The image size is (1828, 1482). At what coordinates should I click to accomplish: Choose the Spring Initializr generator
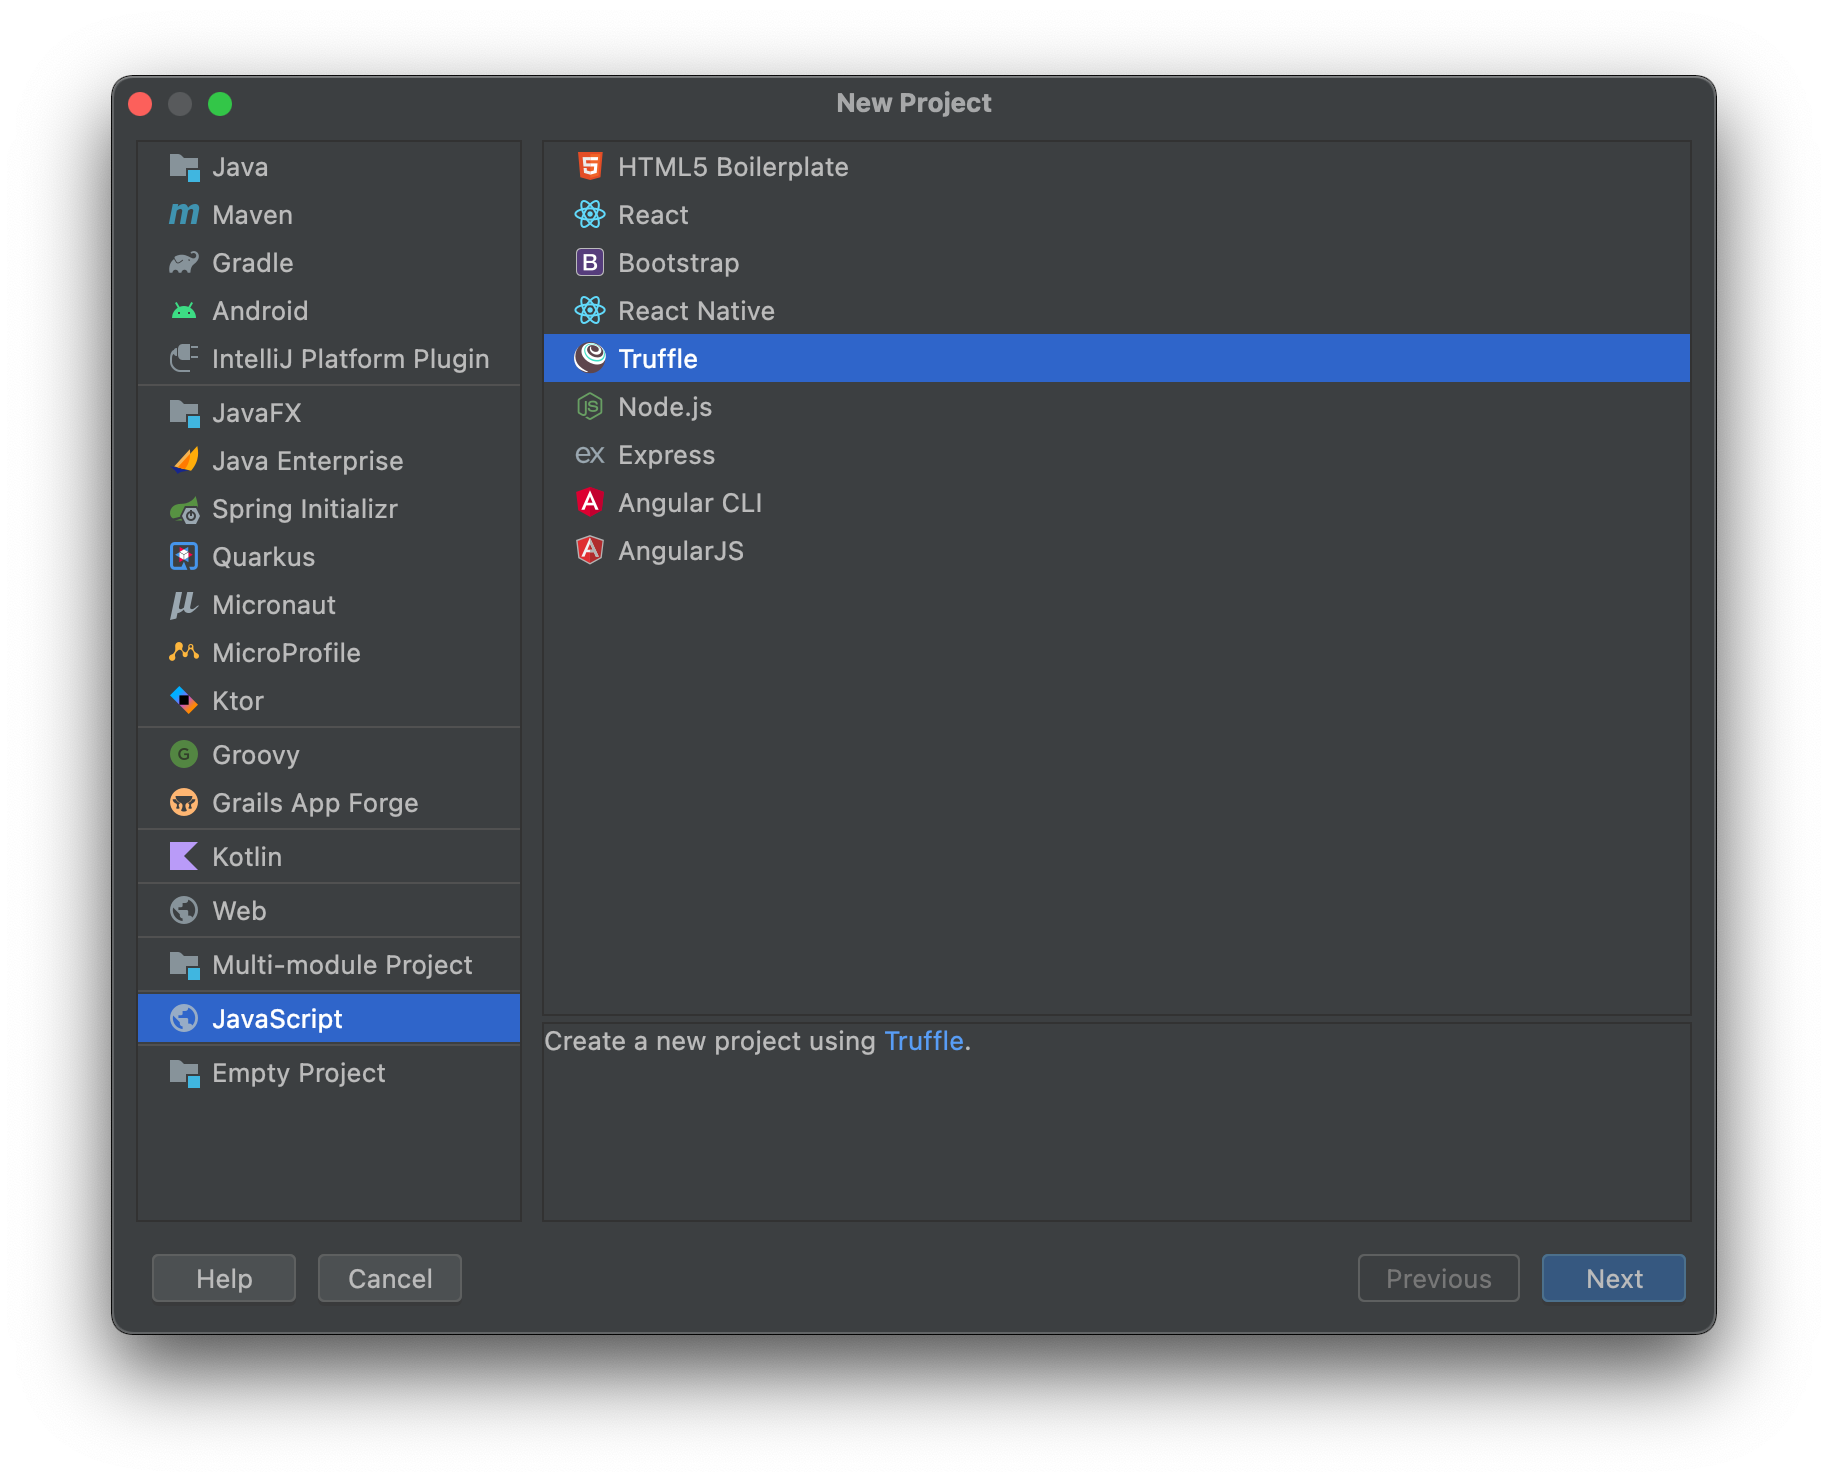pos(329,509)
